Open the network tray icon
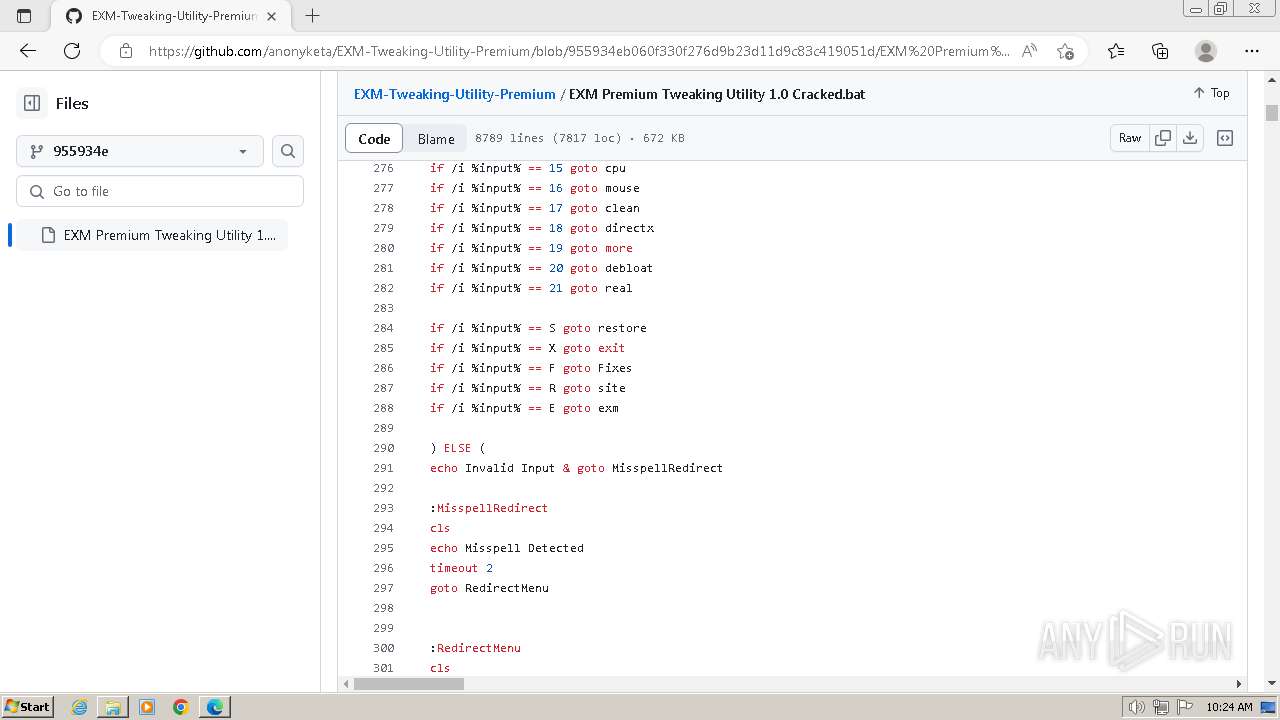The image size is (1280, 720). tap(1162, 707)
